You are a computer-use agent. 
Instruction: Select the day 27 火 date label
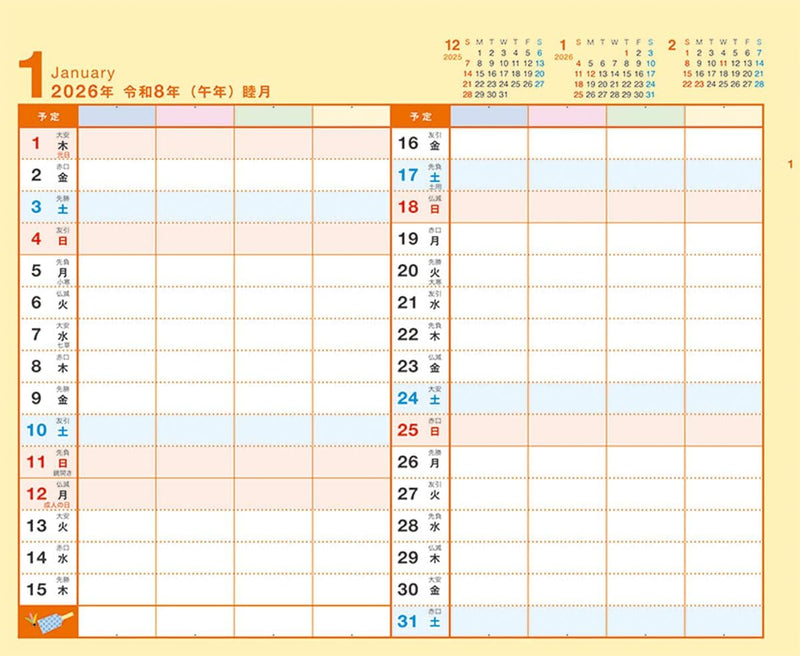pos(420,494)
